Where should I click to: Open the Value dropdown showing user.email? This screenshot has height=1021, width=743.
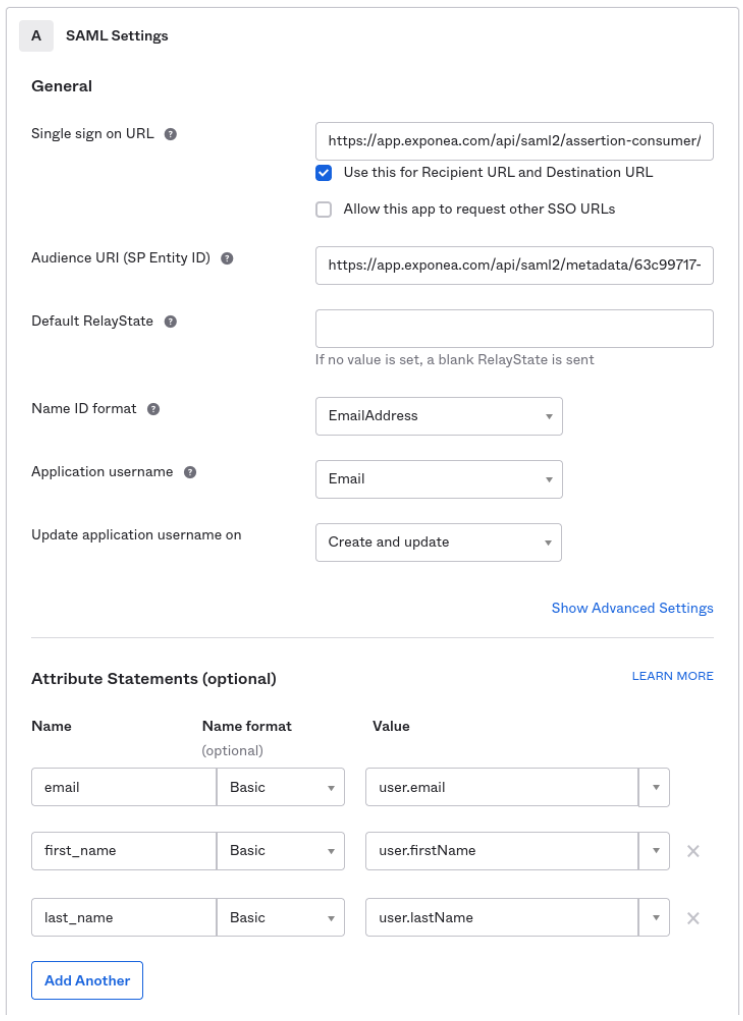coord(654,787)
